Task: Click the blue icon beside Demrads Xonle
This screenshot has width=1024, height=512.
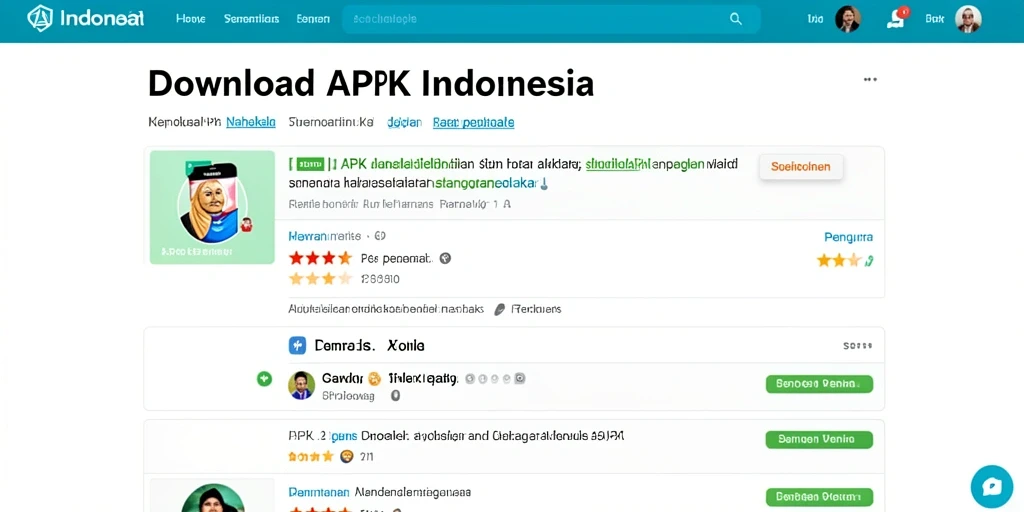Action: point(297,345)
